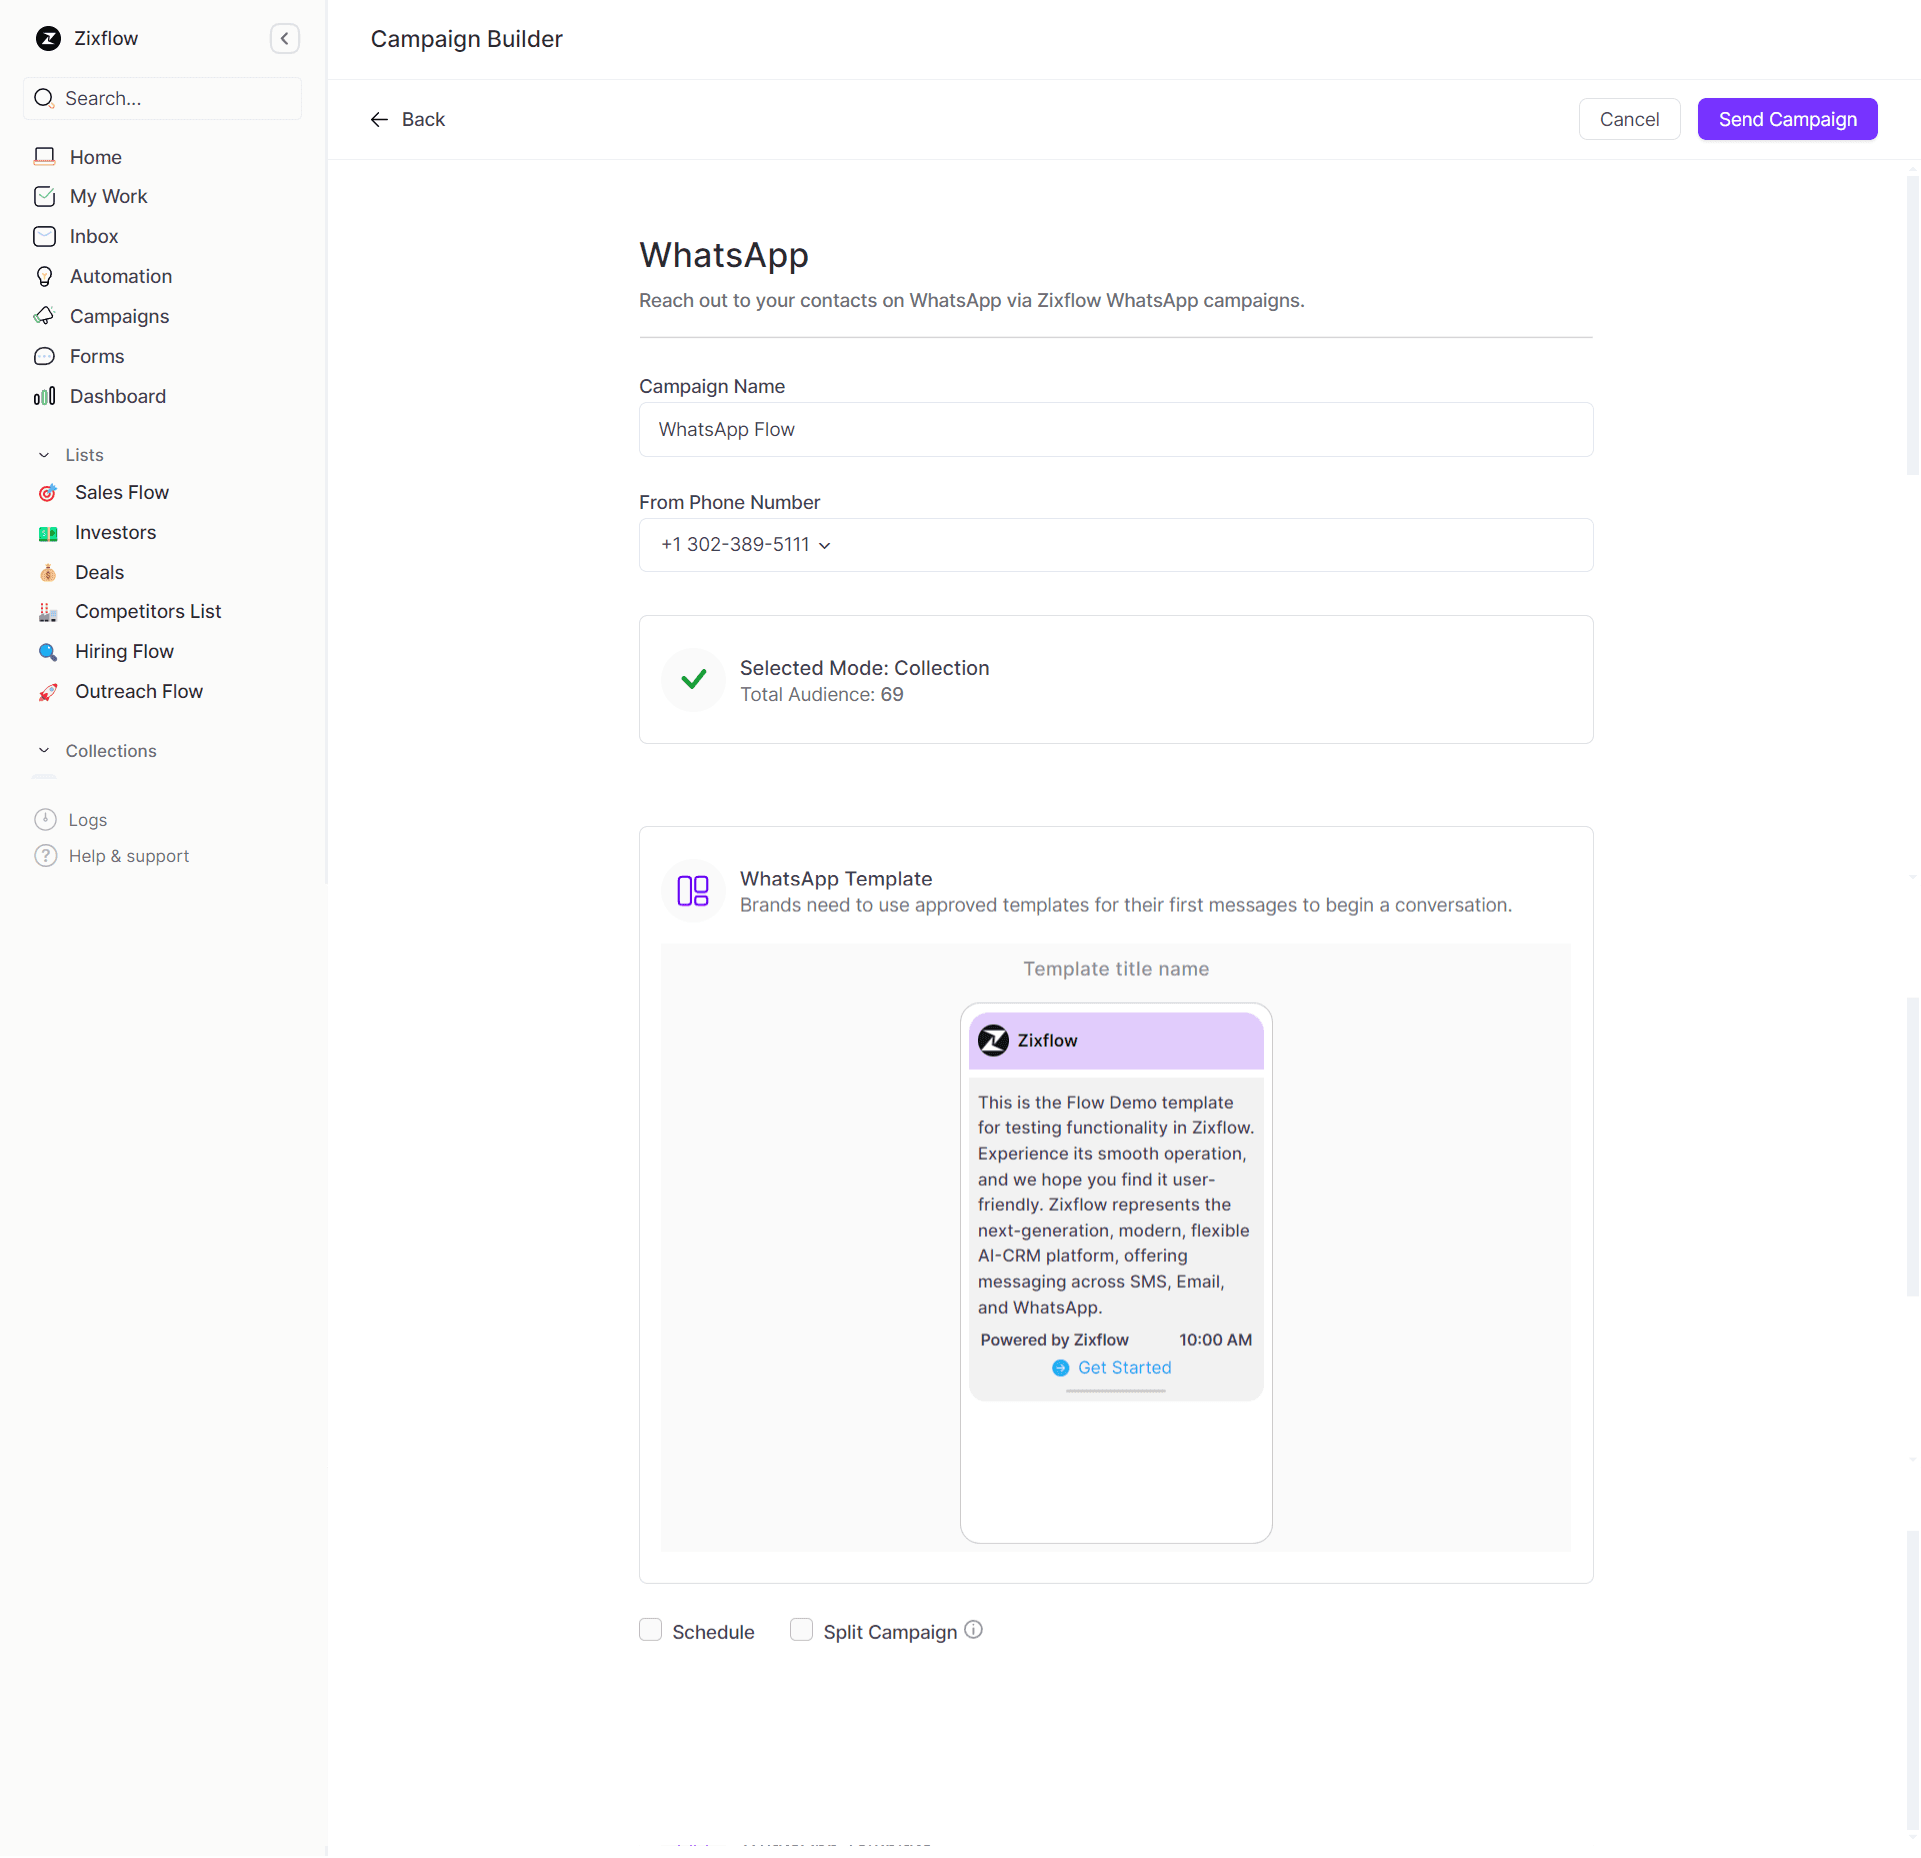This screenshot has height=1858, width=1921.
Task: Click the Campaign Name input field
Action: point(1115,430)
